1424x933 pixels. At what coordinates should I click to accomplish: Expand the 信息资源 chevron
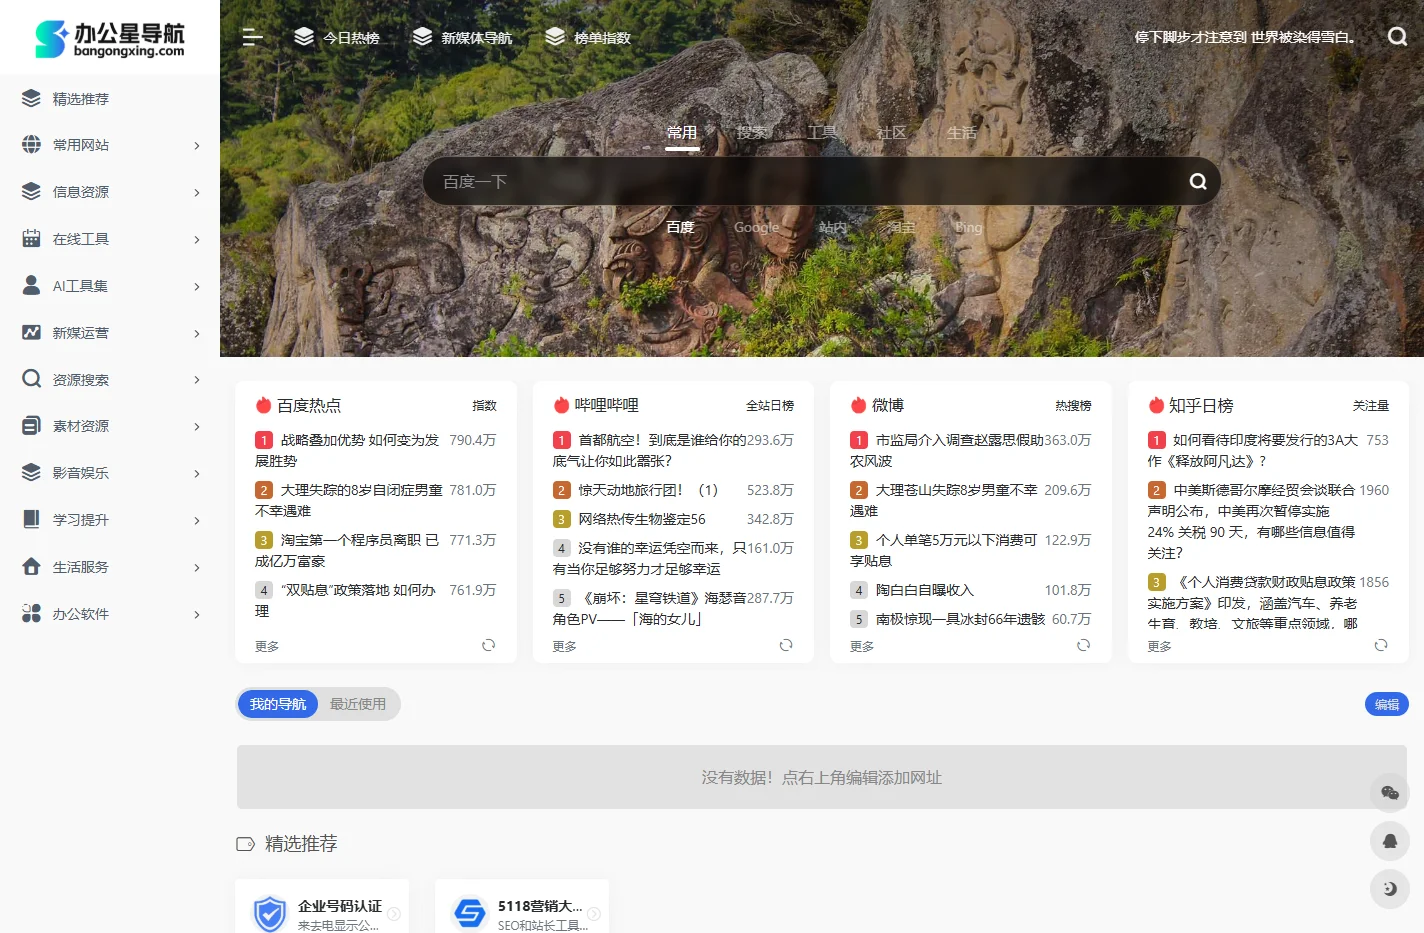coord(196,192)
